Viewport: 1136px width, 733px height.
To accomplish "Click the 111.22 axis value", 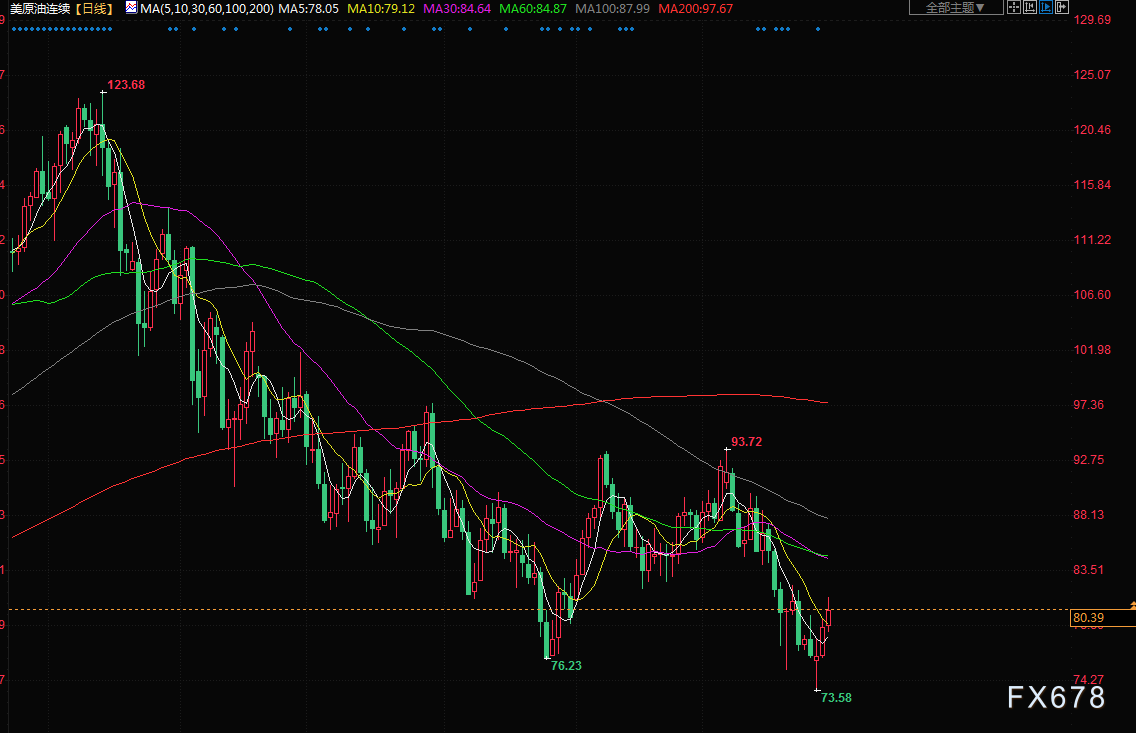I will 1092,240.
